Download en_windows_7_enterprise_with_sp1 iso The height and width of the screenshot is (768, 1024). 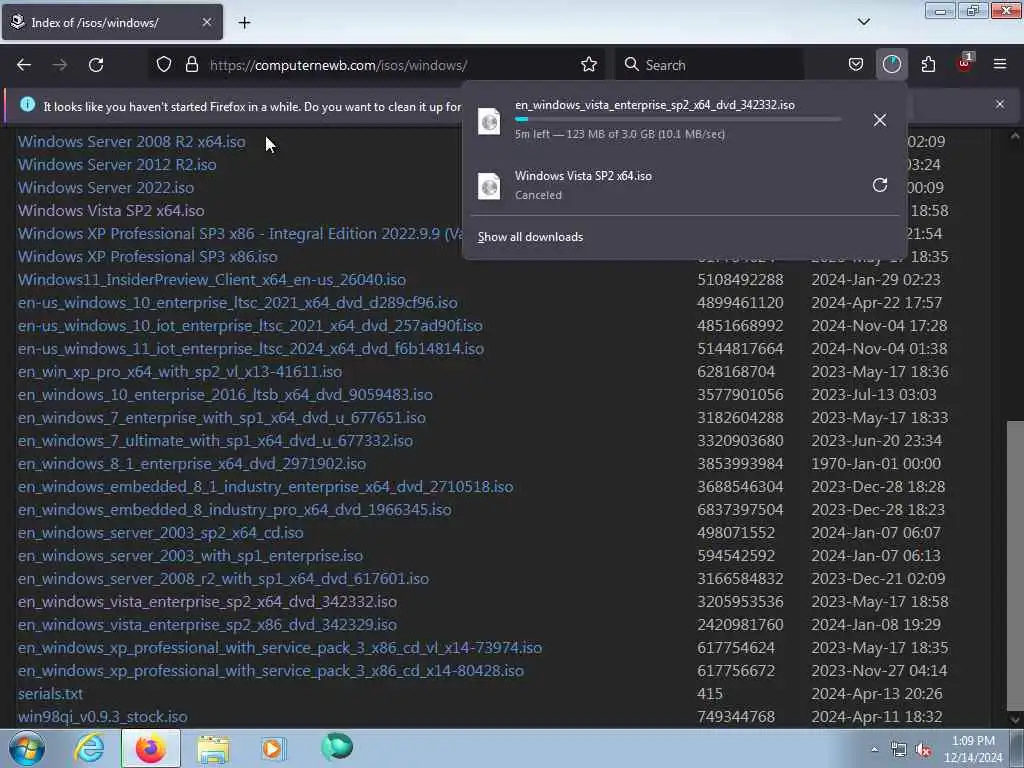[221, 417]
